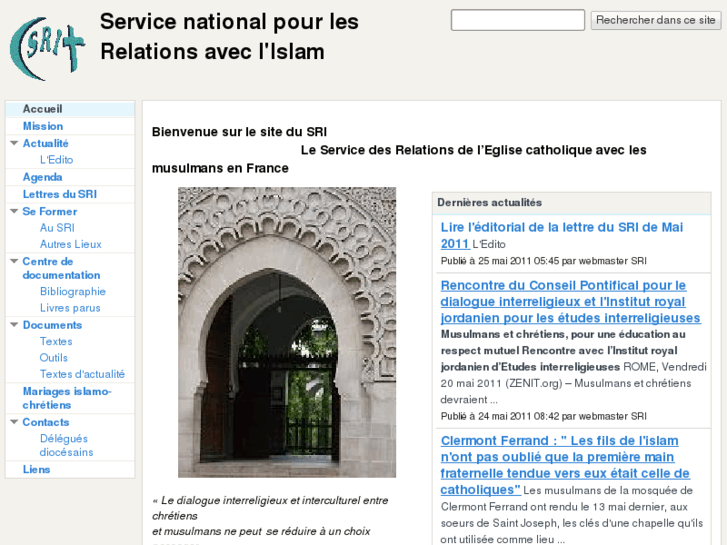Collapse the Actualité section arrow
Image resolution: width=727 pixels, height=545 pixels.
tap(14, 143)
